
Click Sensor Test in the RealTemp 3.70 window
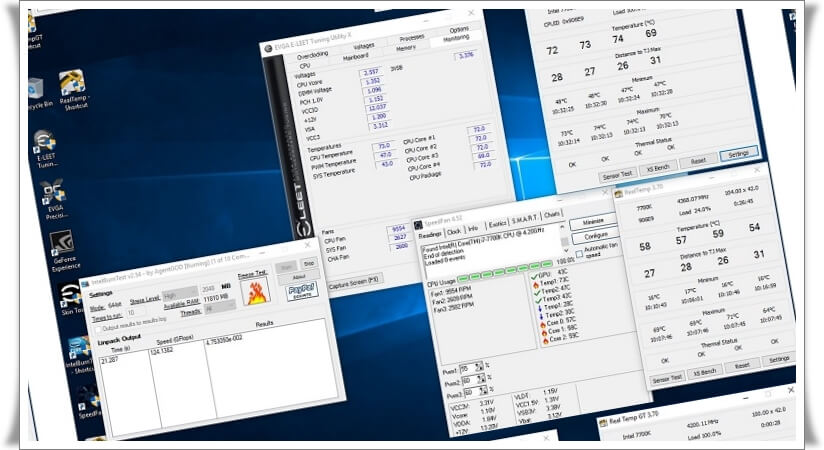coord(667,379)
